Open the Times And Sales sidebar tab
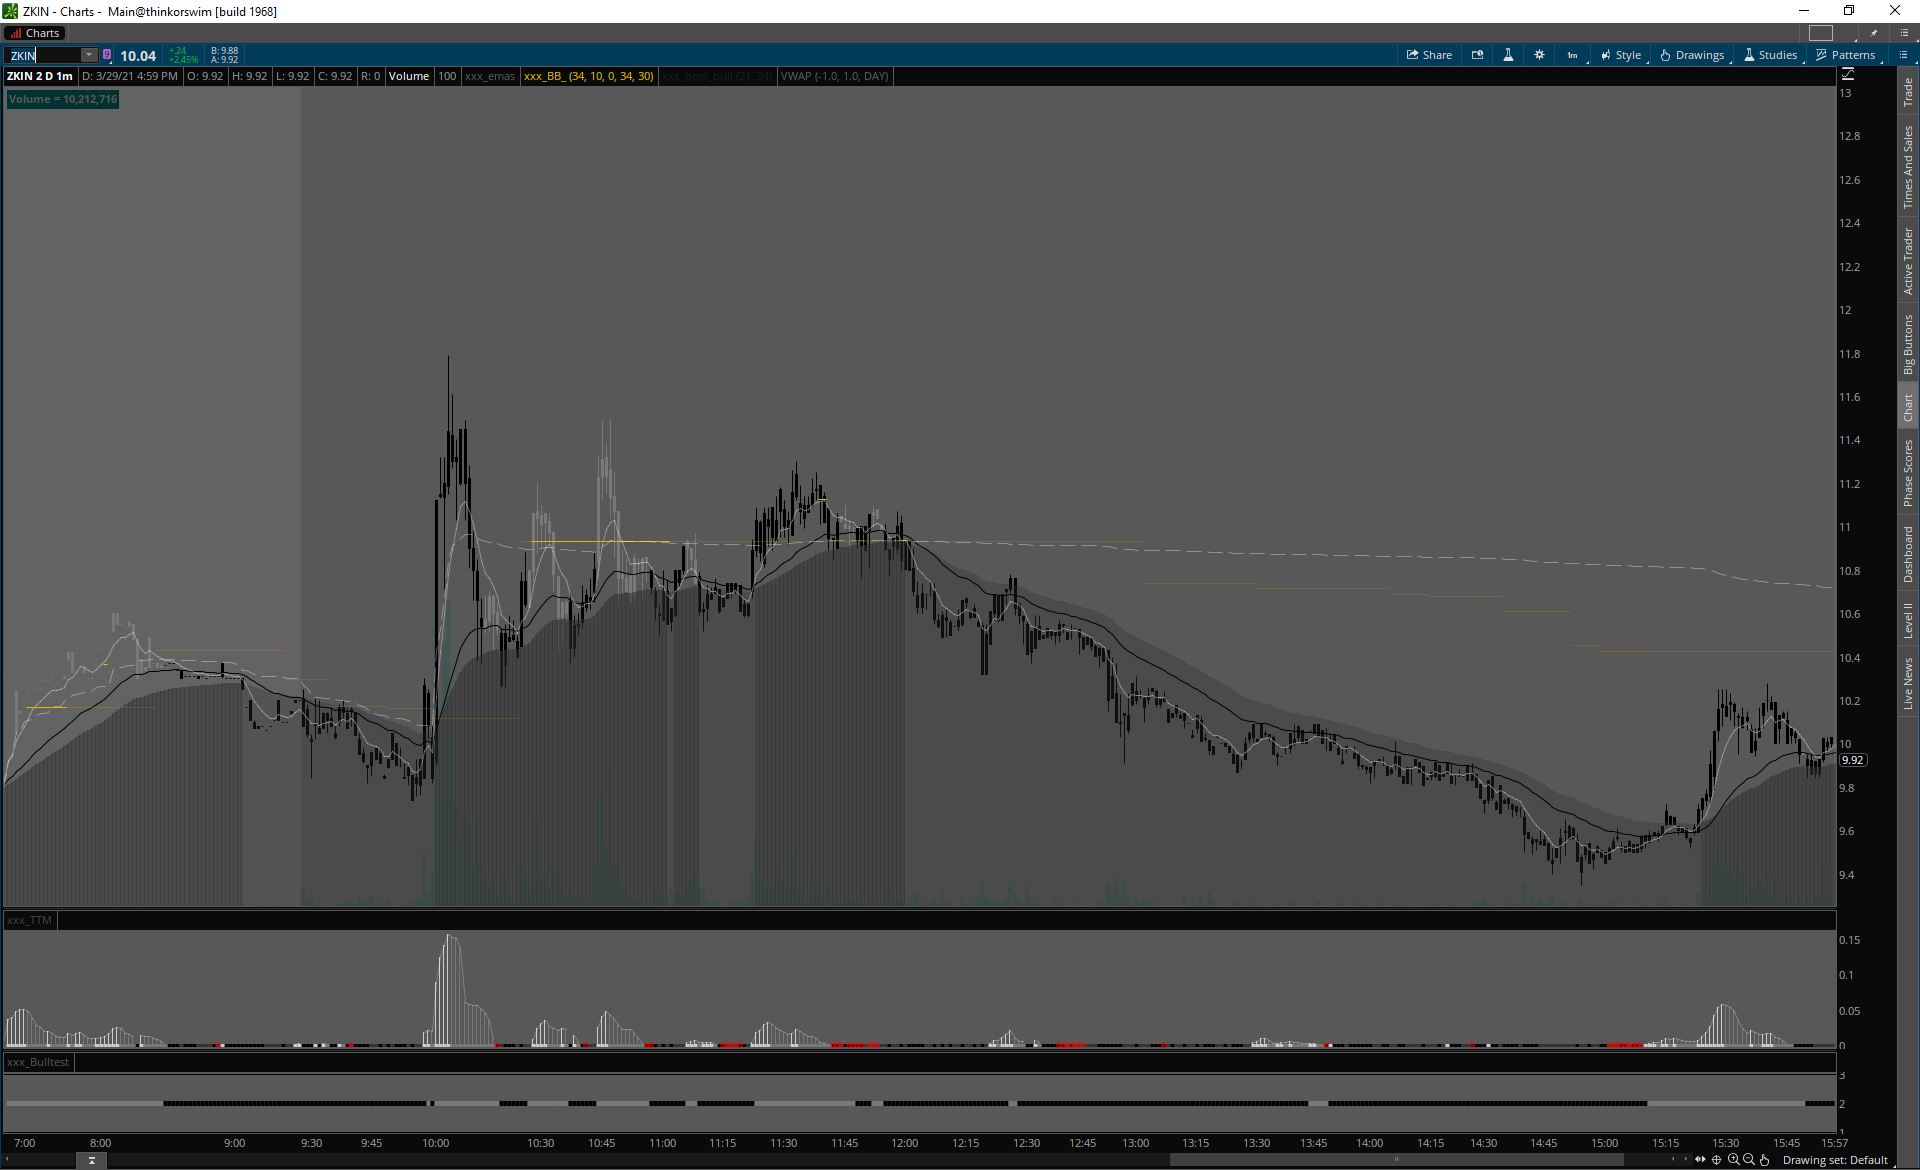The height and width of the screenshot is (1170, 1920). [1908, 167]
